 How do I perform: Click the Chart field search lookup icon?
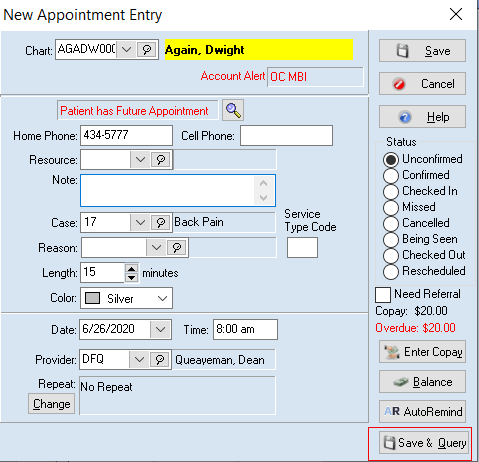click(x=147, y=50)
